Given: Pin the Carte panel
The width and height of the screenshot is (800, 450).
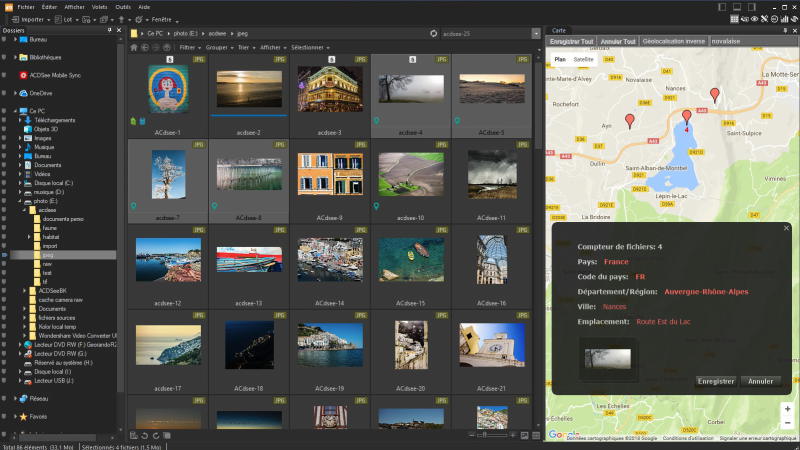Looking at the screenshot, I should [x=785, y=31].
